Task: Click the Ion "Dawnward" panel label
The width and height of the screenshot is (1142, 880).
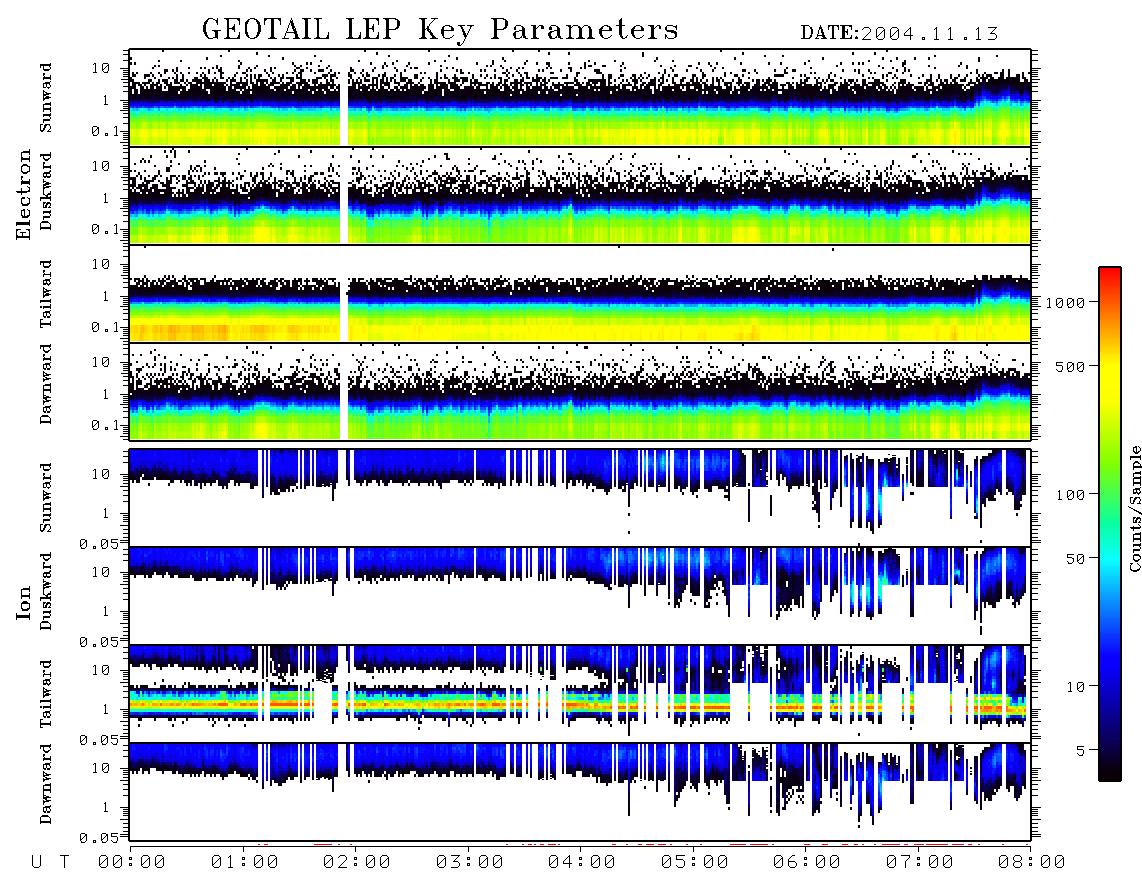Action: (46, 784)
